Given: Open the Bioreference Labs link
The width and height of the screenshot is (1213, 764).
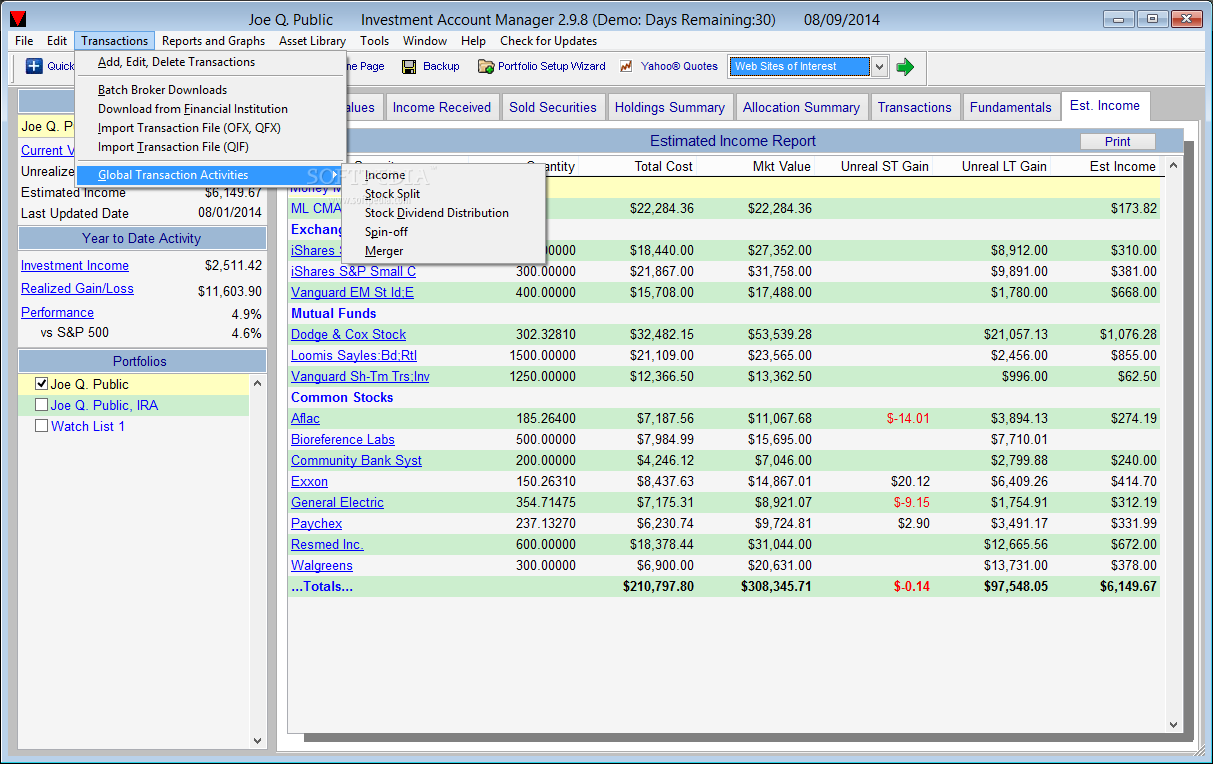Looking at the screenshot, I should 343,440.
